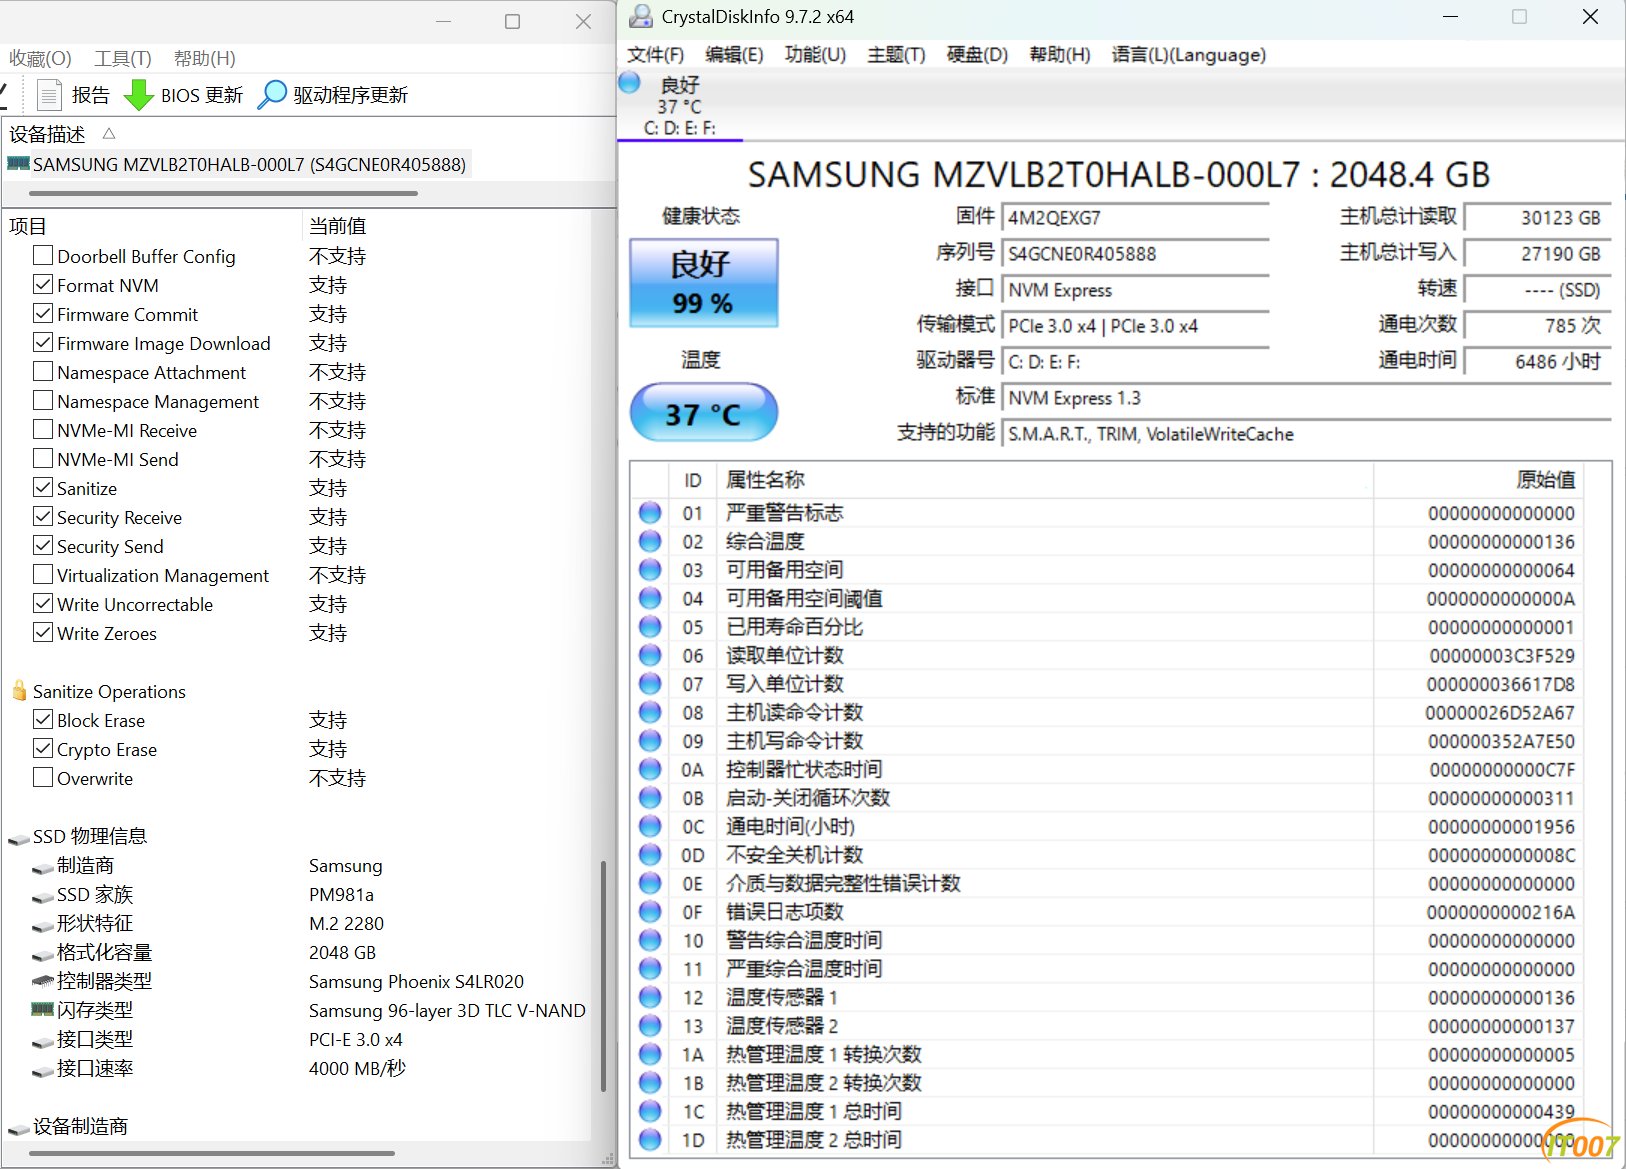Toggle the Overwrite checkbox
This screenshot has height=1169, width=1626.
click(43, 777)
